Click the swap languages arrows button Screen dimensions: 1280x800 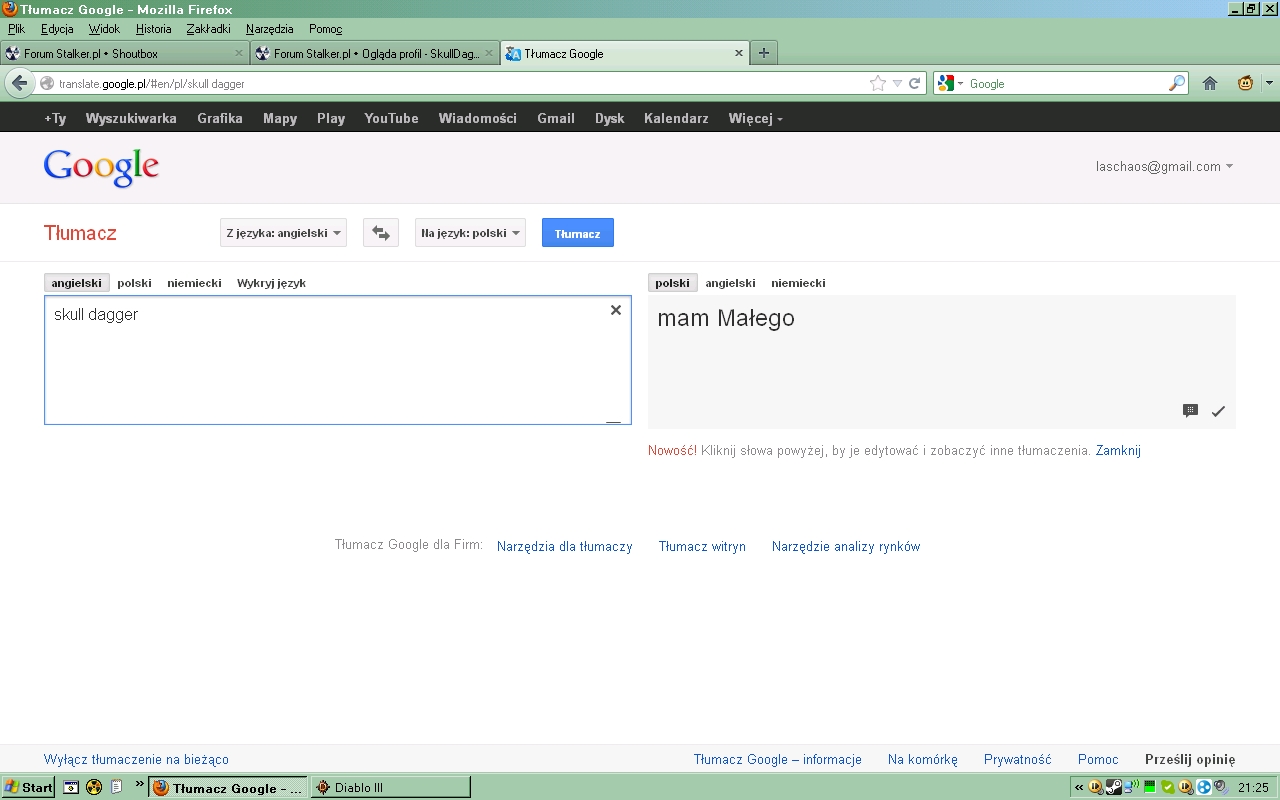click(380, 233)
